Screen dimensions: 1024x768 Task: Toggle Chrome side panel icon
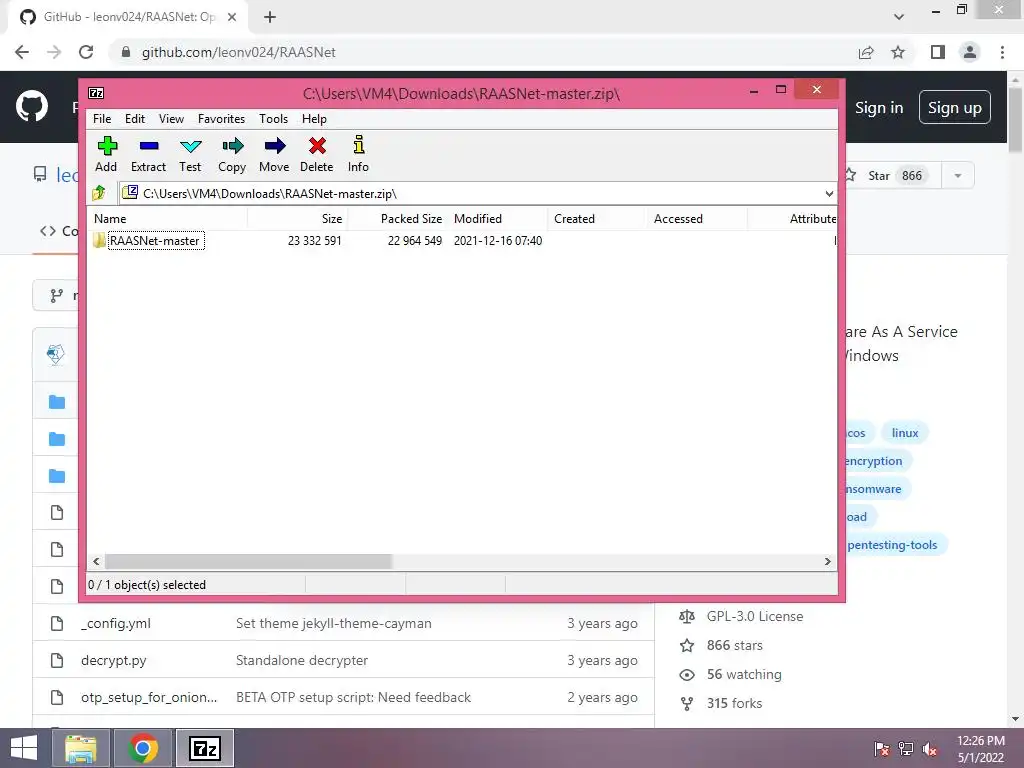point(938,52)
